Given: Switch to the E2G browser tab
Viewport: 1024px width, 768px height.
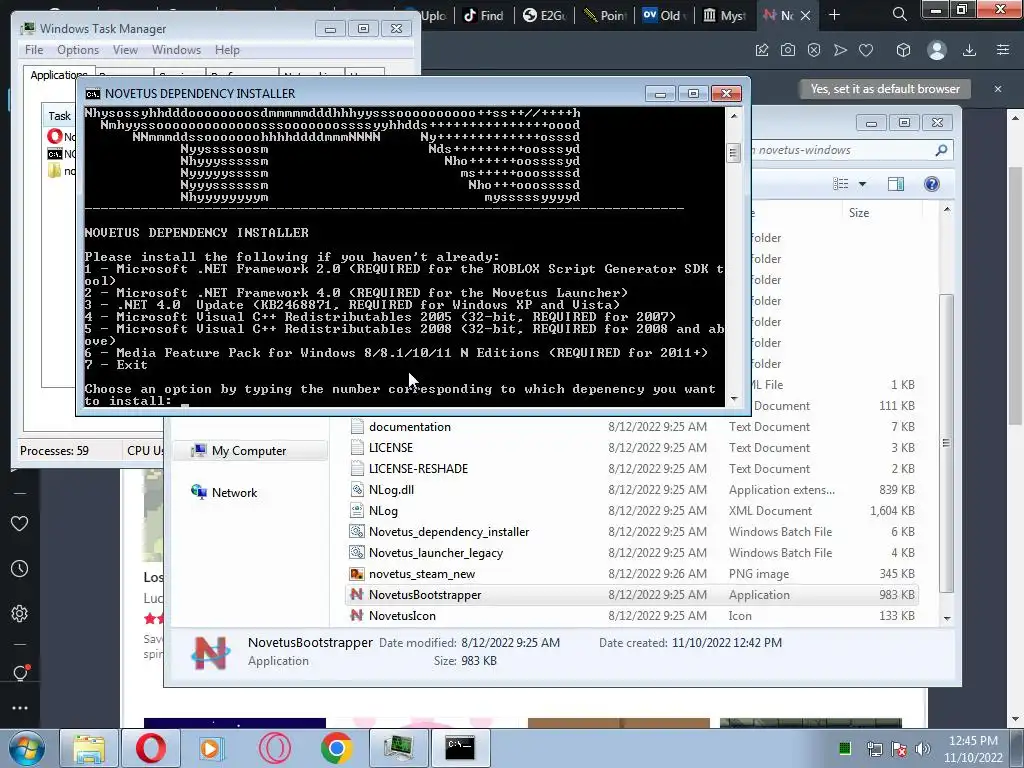Looking at the screenshot, I should coord(544,15).
